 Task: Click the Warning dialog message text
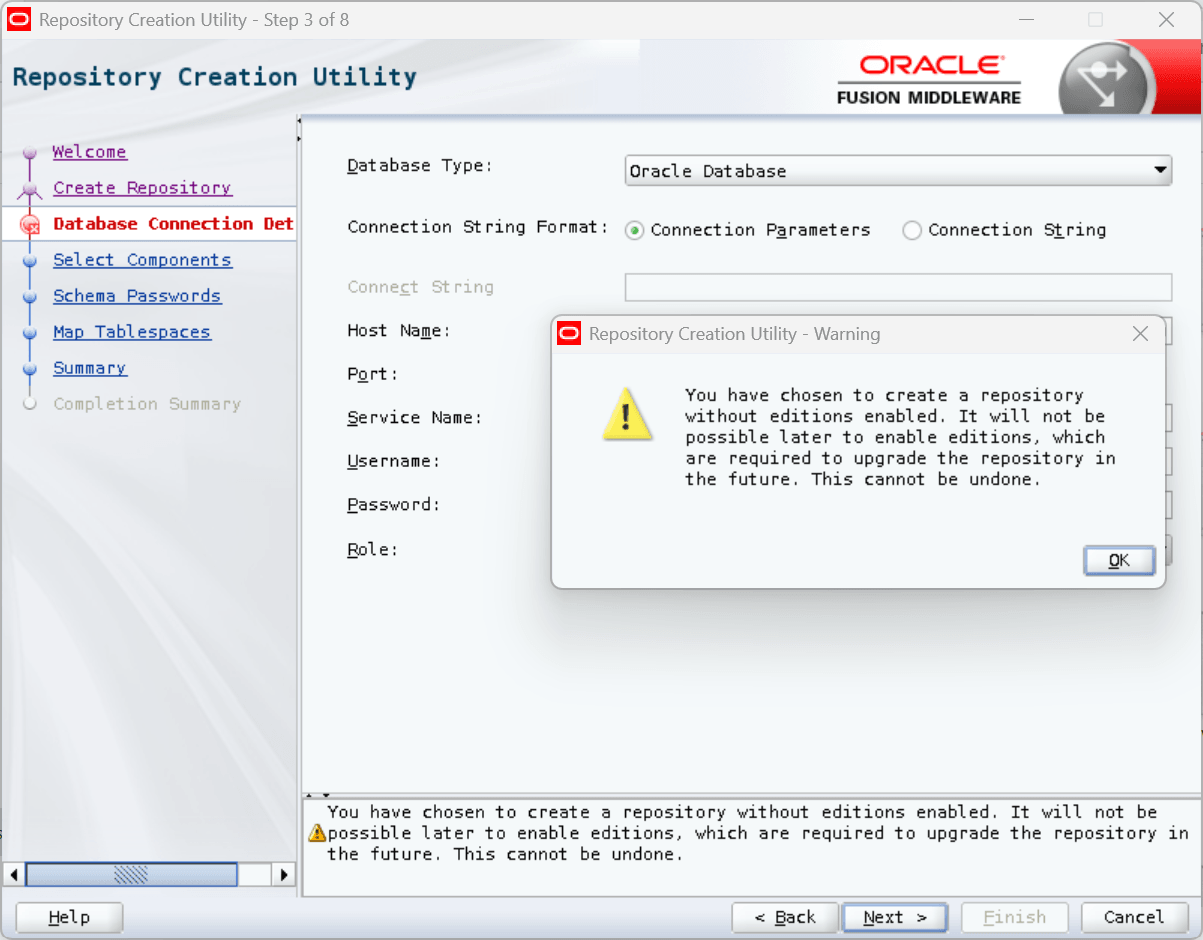tap(900, 437)
